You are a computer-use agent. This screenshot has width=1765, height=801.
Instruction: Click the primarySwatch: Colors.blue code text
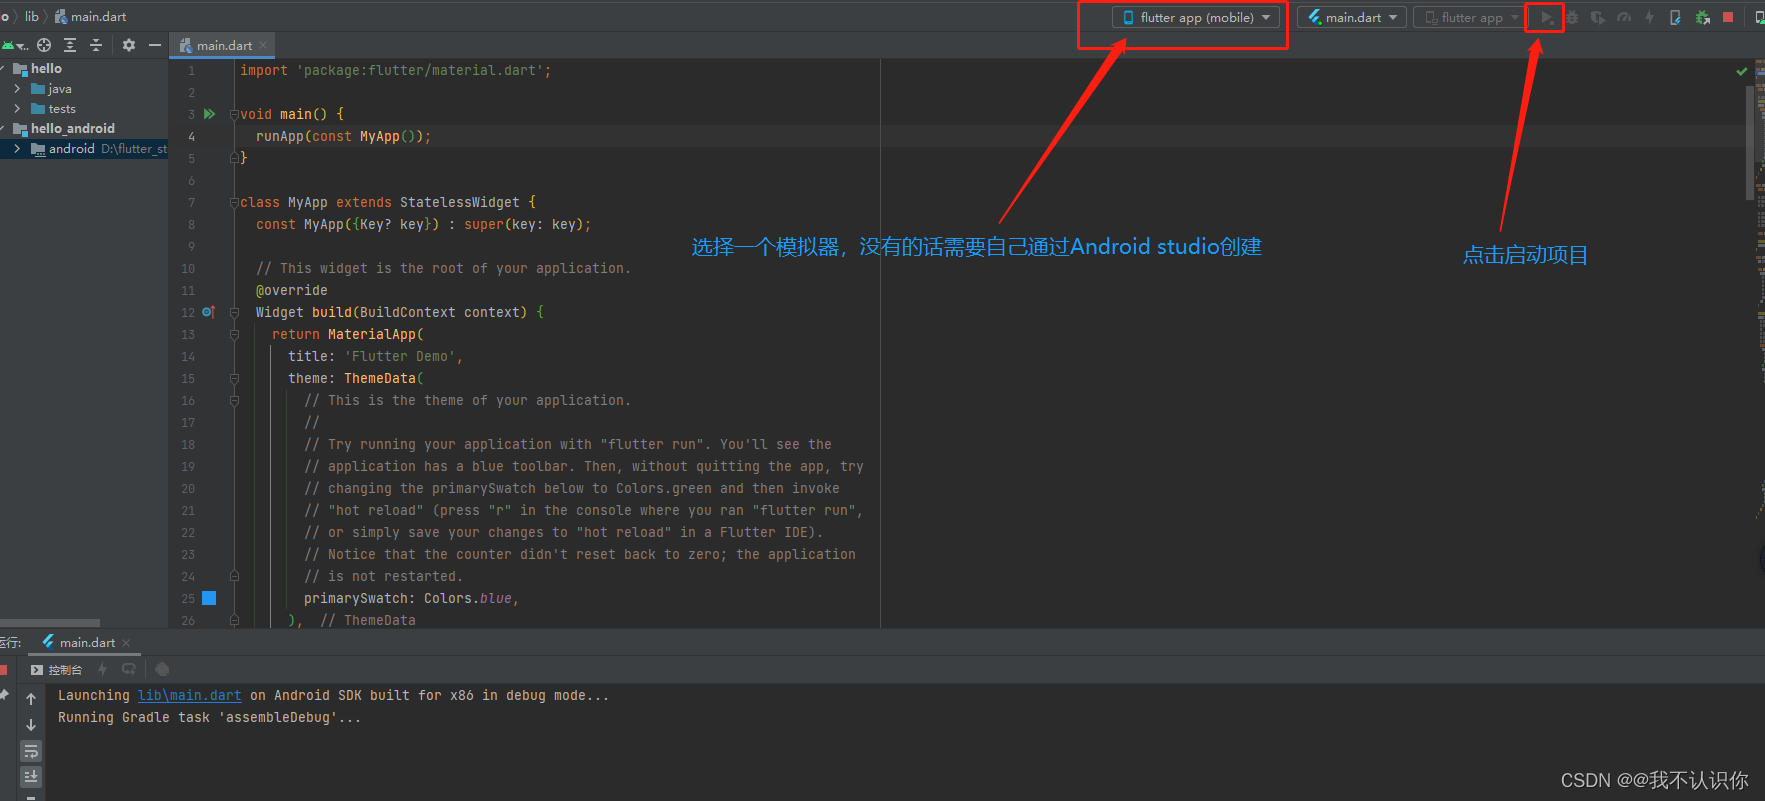click(x=411, y=598)
